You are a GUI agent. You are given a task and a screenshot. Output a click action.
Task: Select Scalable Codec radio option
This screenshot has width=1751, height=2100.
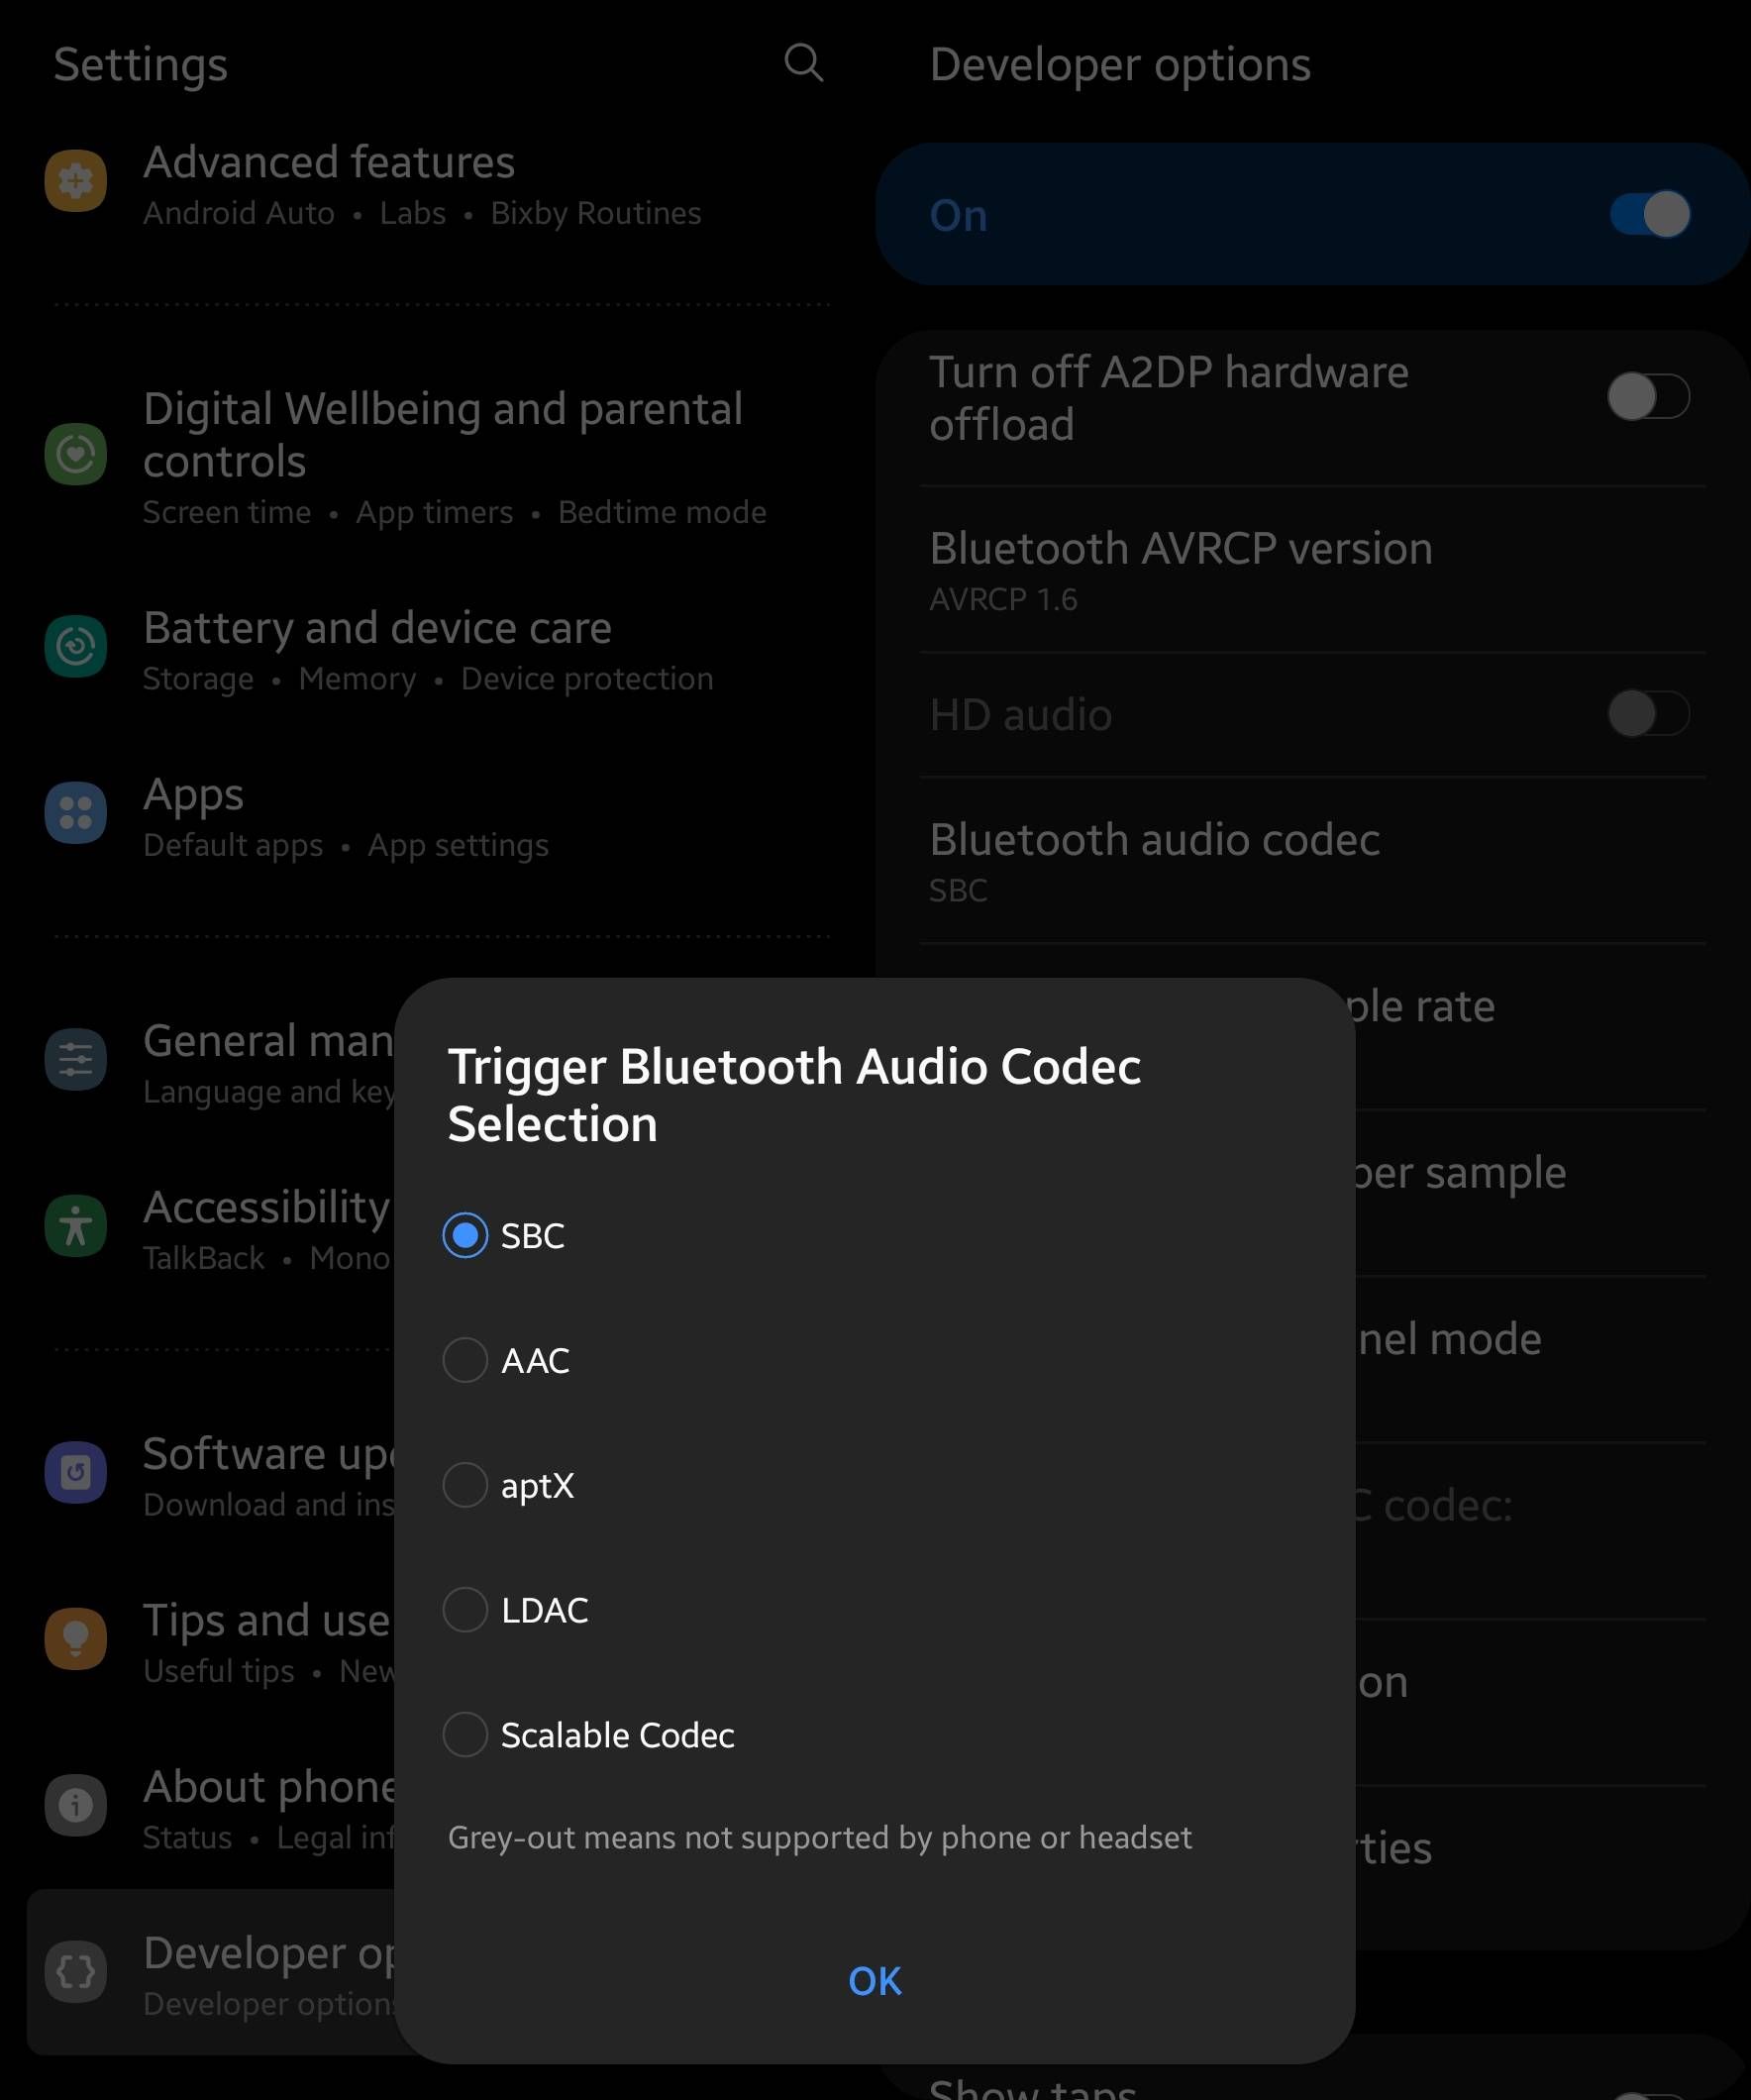[x=465, y=1735]
